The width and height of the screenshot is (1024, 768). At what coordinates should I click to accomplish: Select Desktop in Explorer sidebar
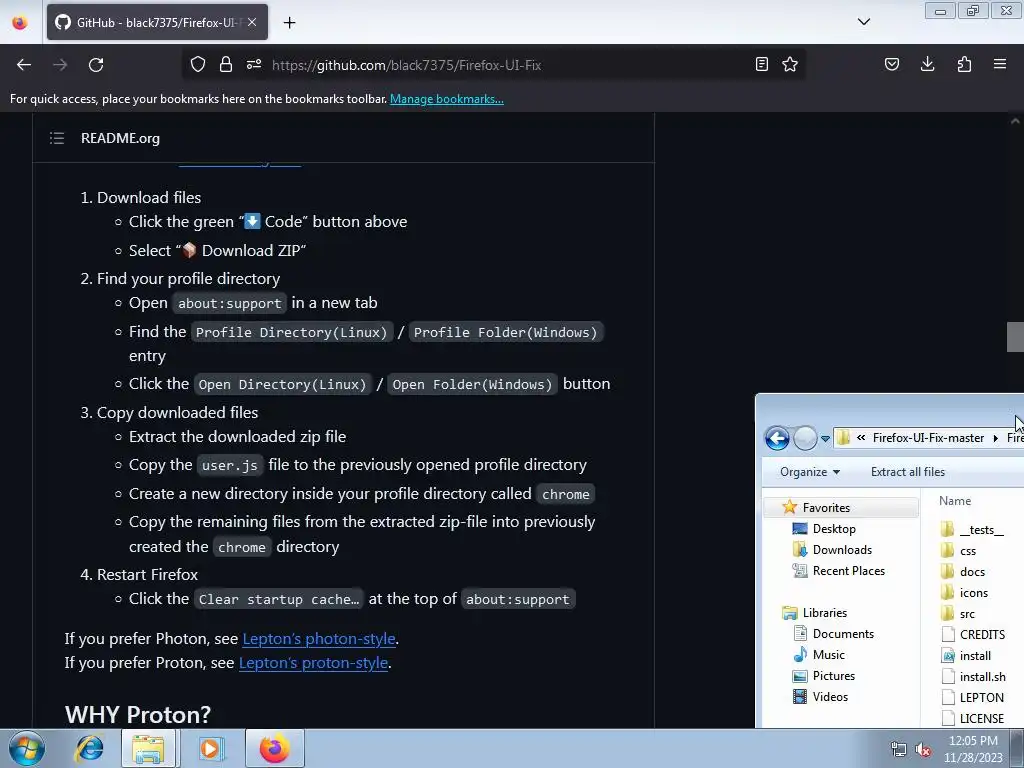tap(834, 529)
